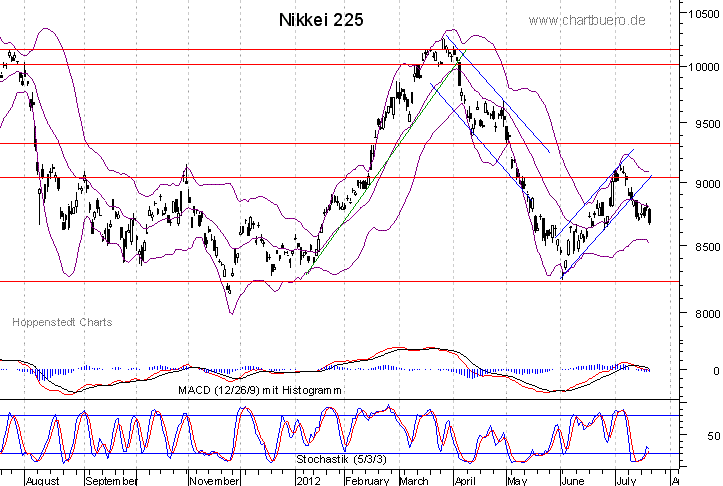Click the March date label
The width and height of the screenshot is (723, 486).
pyautogui.click(x=414, y=481)
